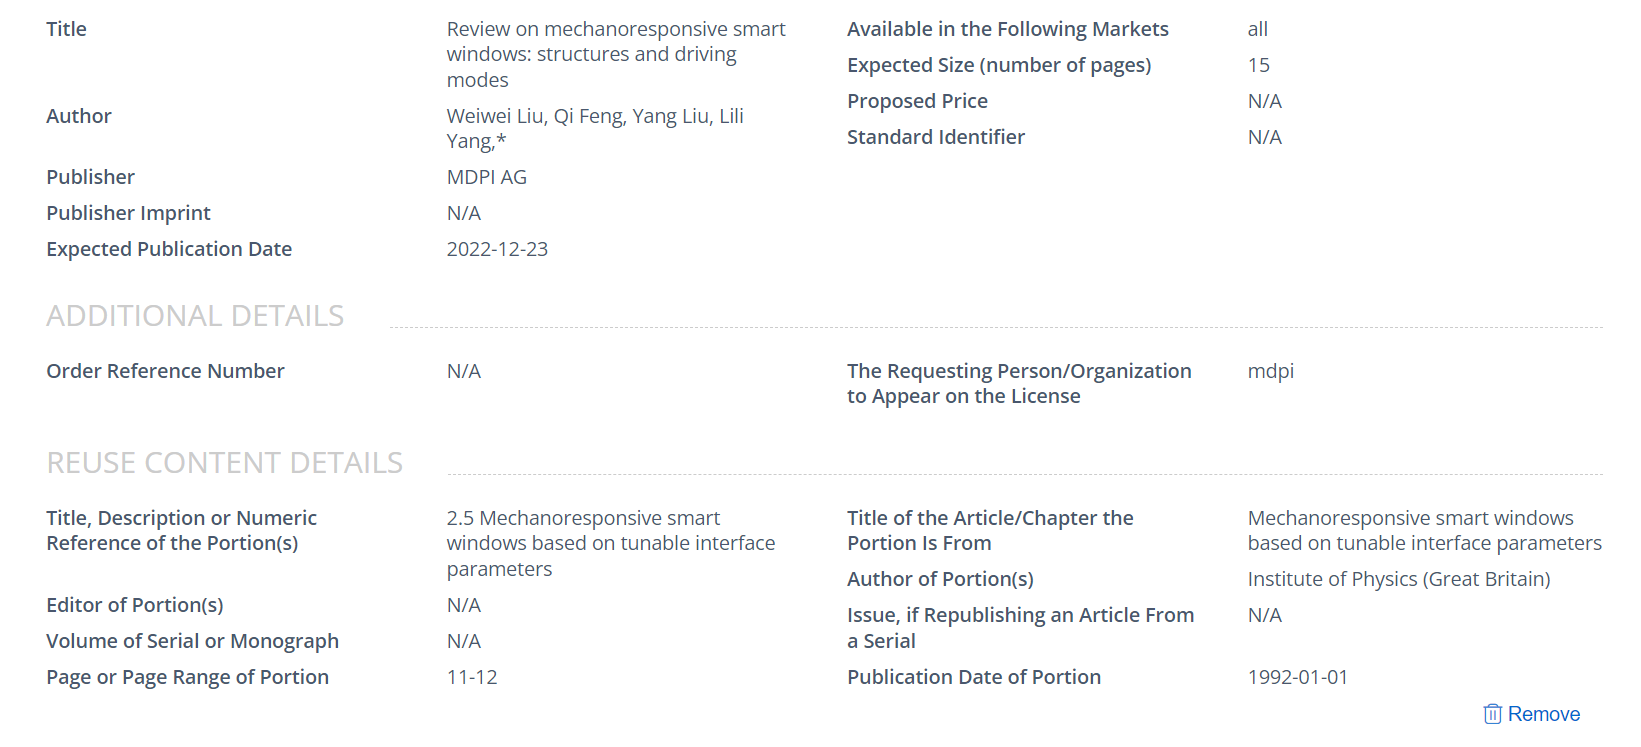Click the portion publication date 1992-01-01
Viewport: 1641px width, 747px height.
pyautogui.click(x=1297, y=677)
